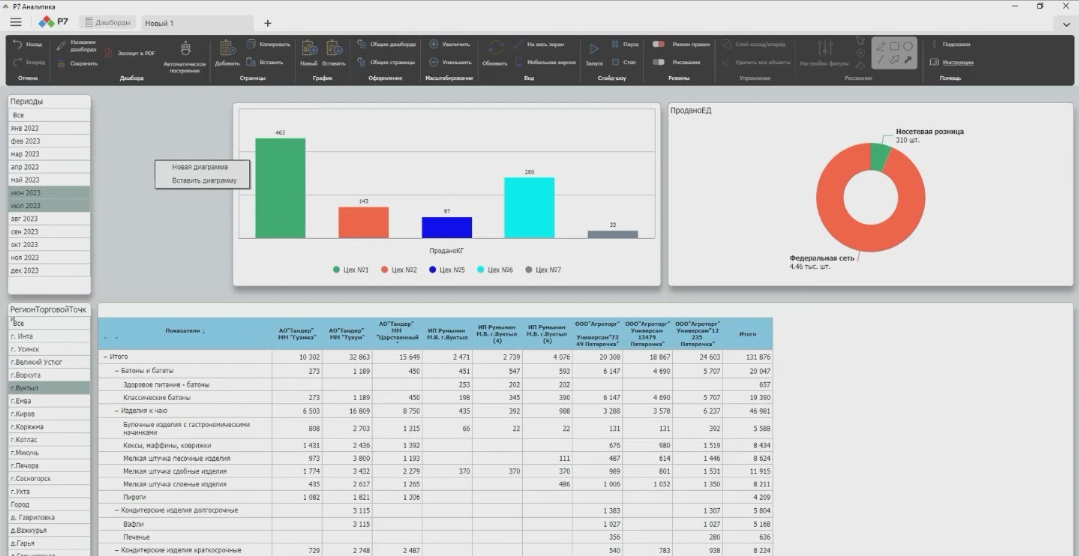Toggle the Рисование mode switch
This screenshot has height=556, width=1079.
(659, 62)
